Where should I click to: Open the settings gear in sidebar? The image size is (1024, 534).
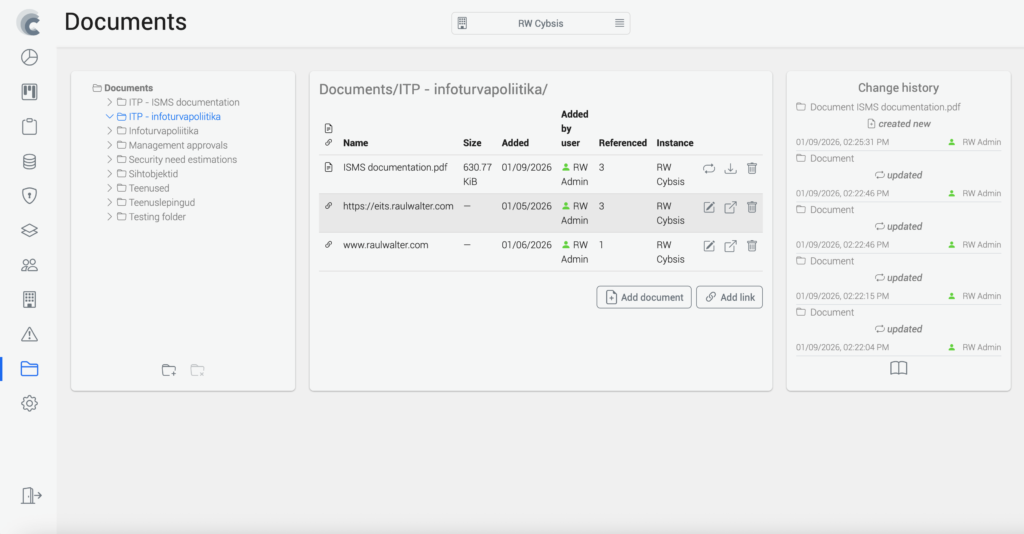click(x=29, y=403)
